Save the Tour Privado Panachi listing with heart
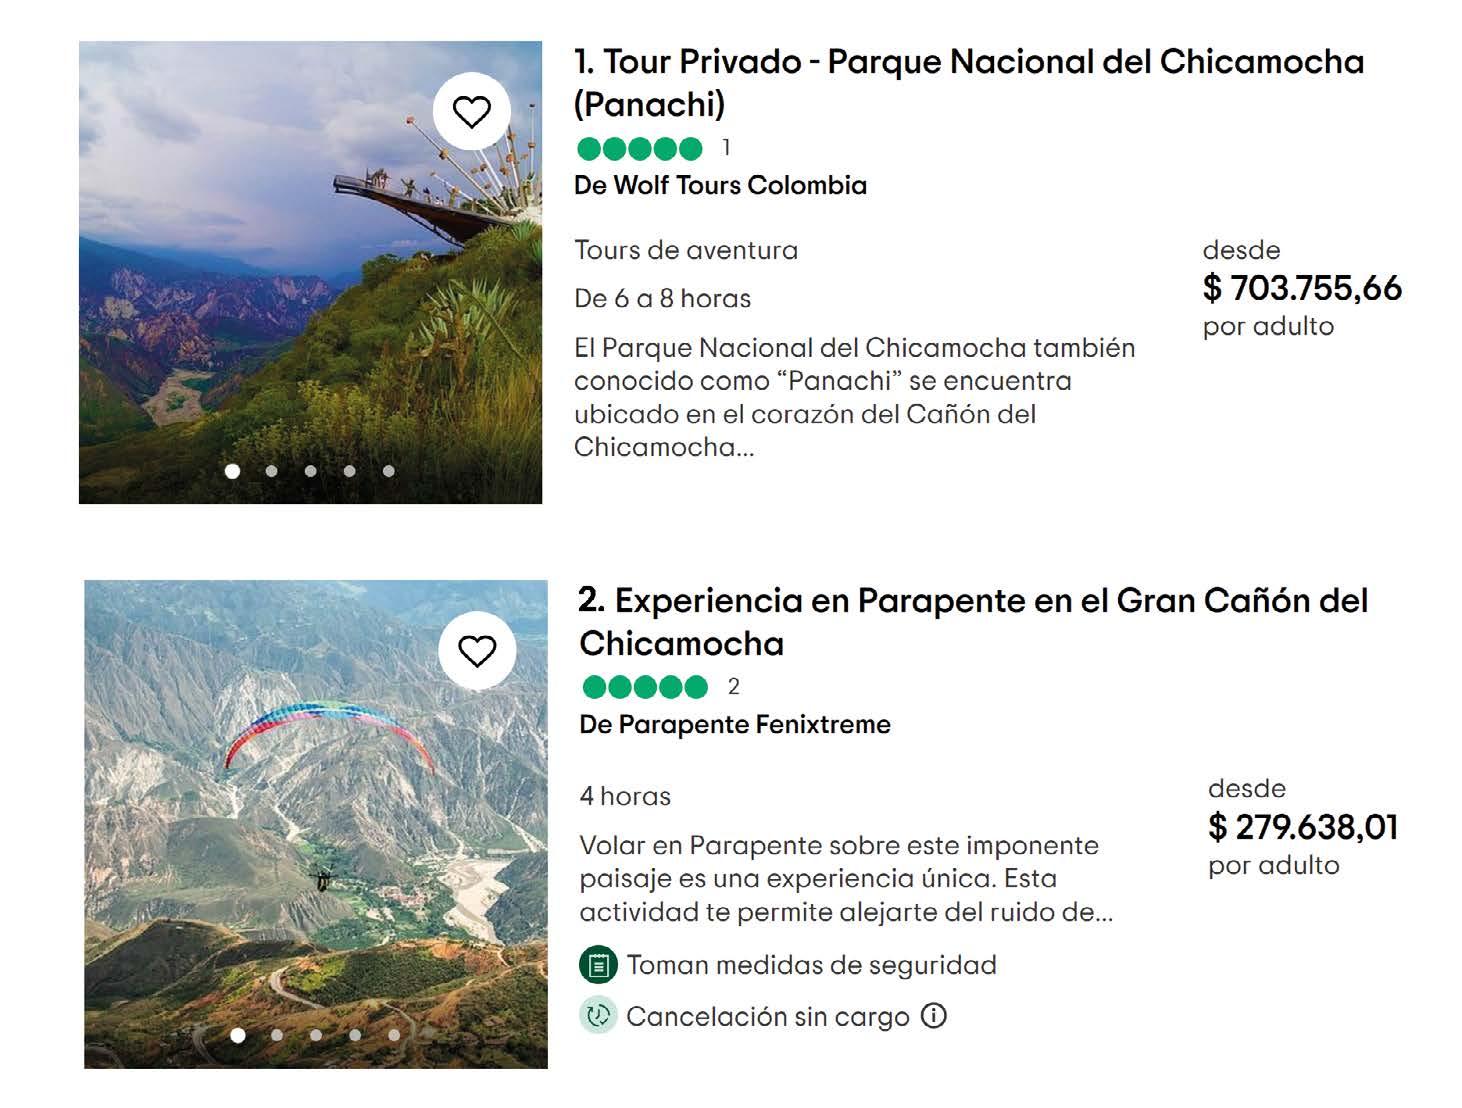Image resolution: width=1462 pixels, height=1108 pixels. point(472,112)
